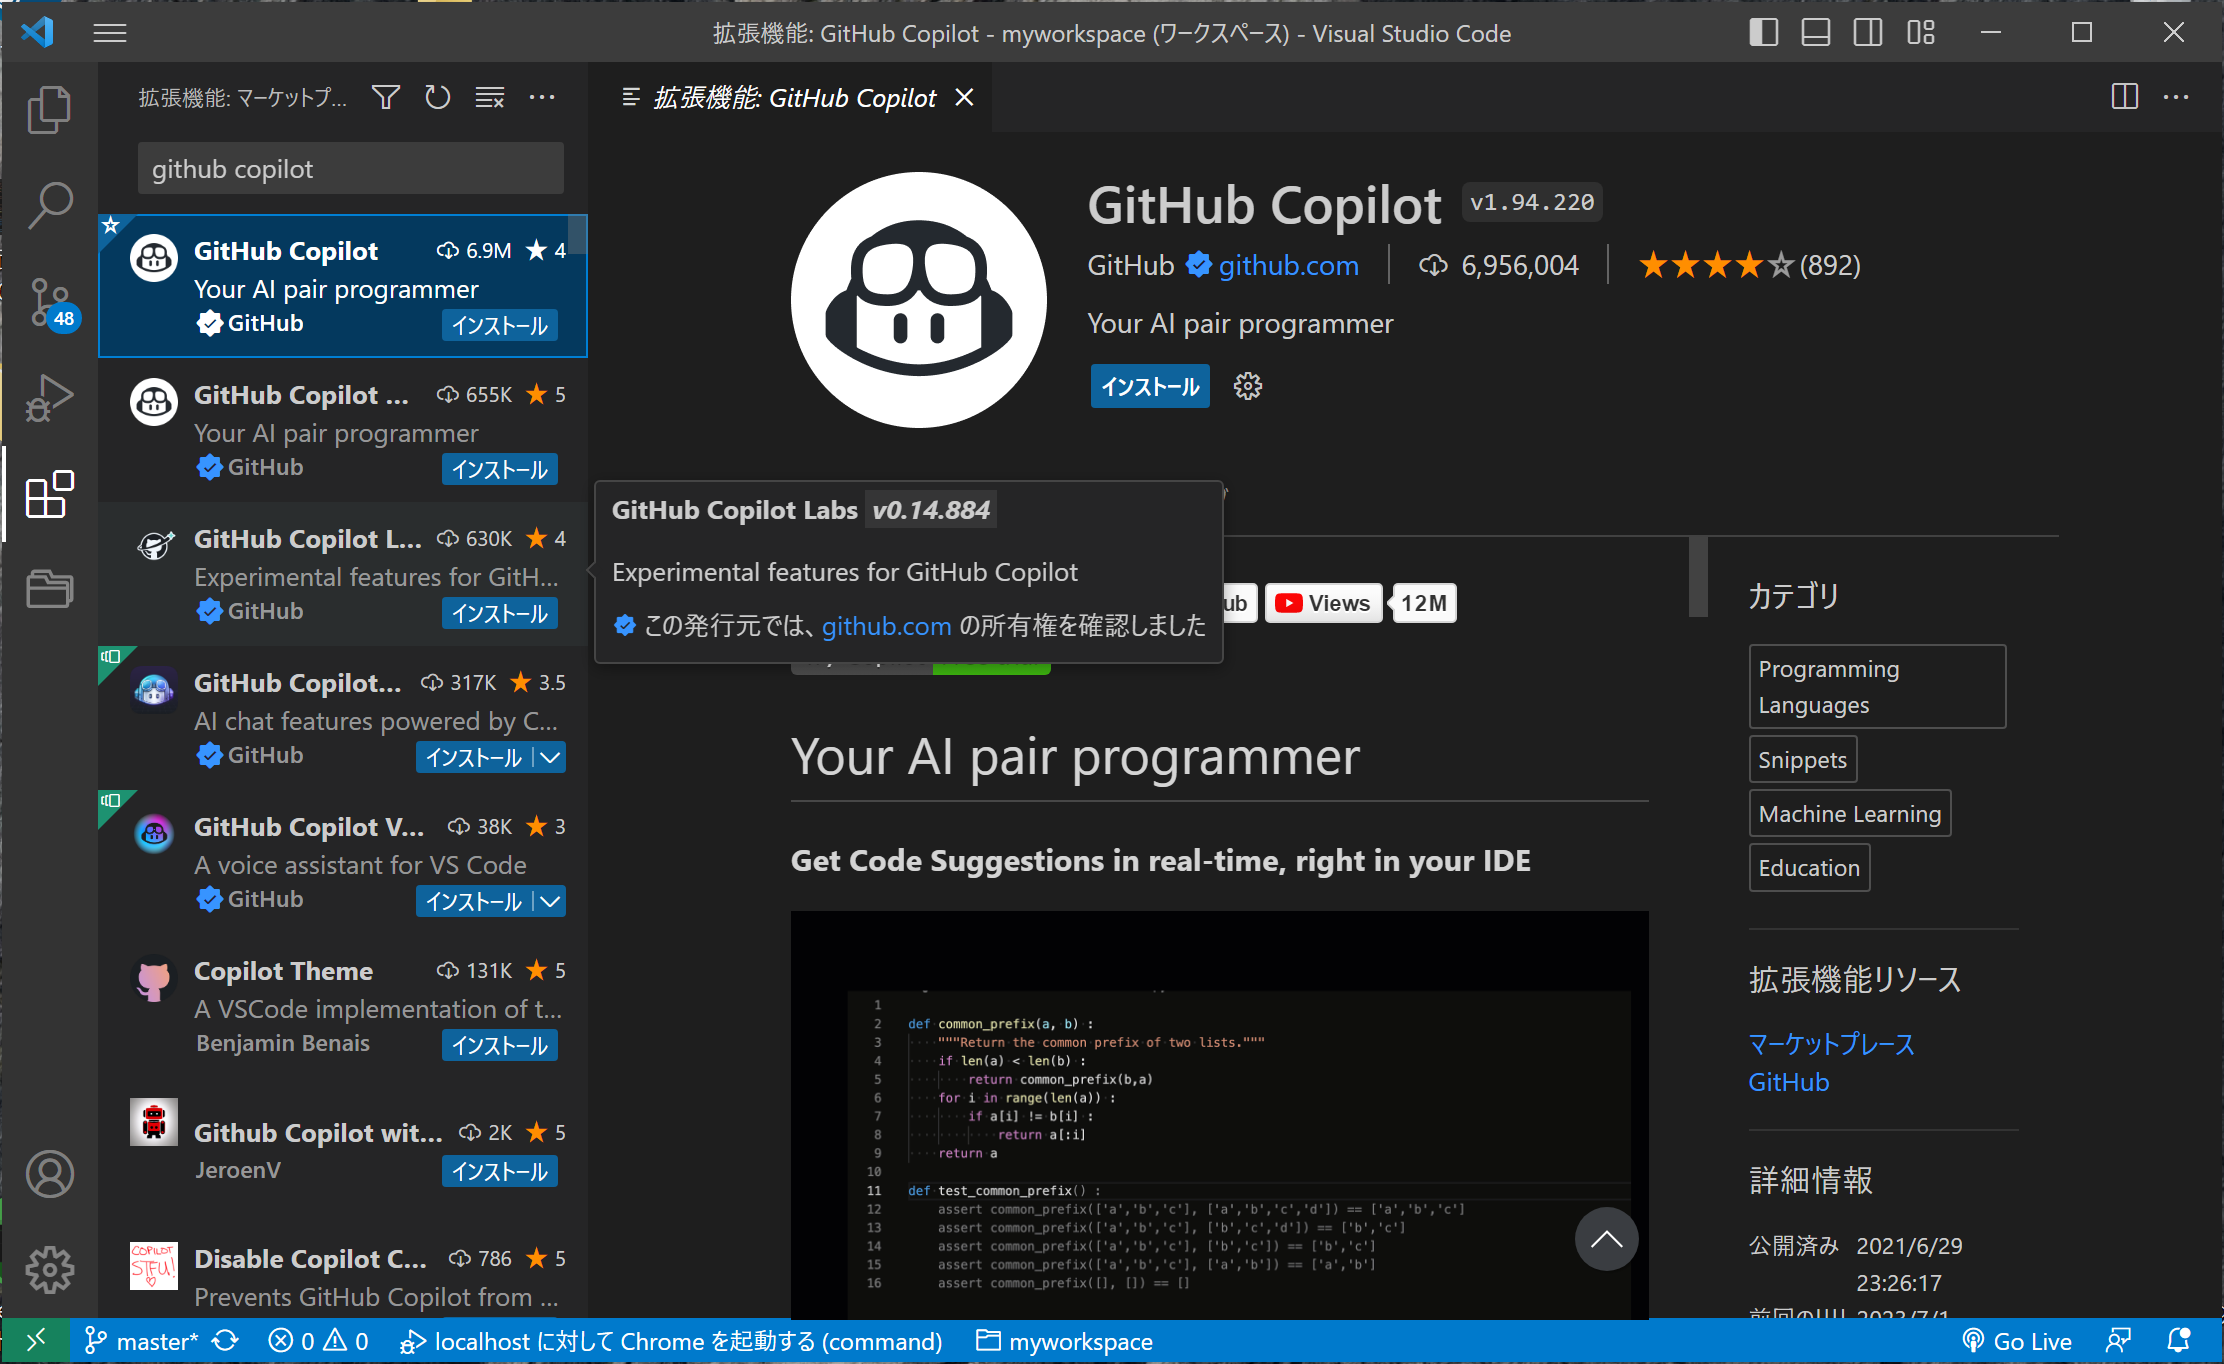2224x1364 pixels.
Task: Switch branch via master* in status bar
Action: [x=141, y=1341]
